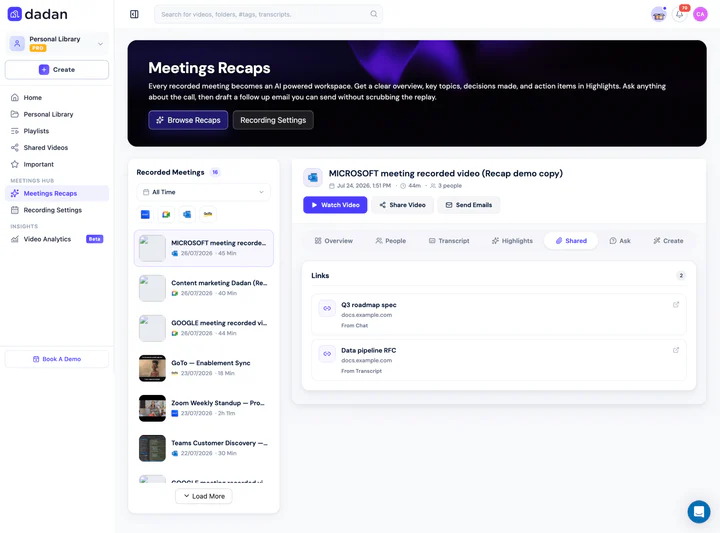The width and height of the screenshot is (720, 533).
Task: Filter meetings by Microsoft Teams icon
Action: tap(187, 214)
